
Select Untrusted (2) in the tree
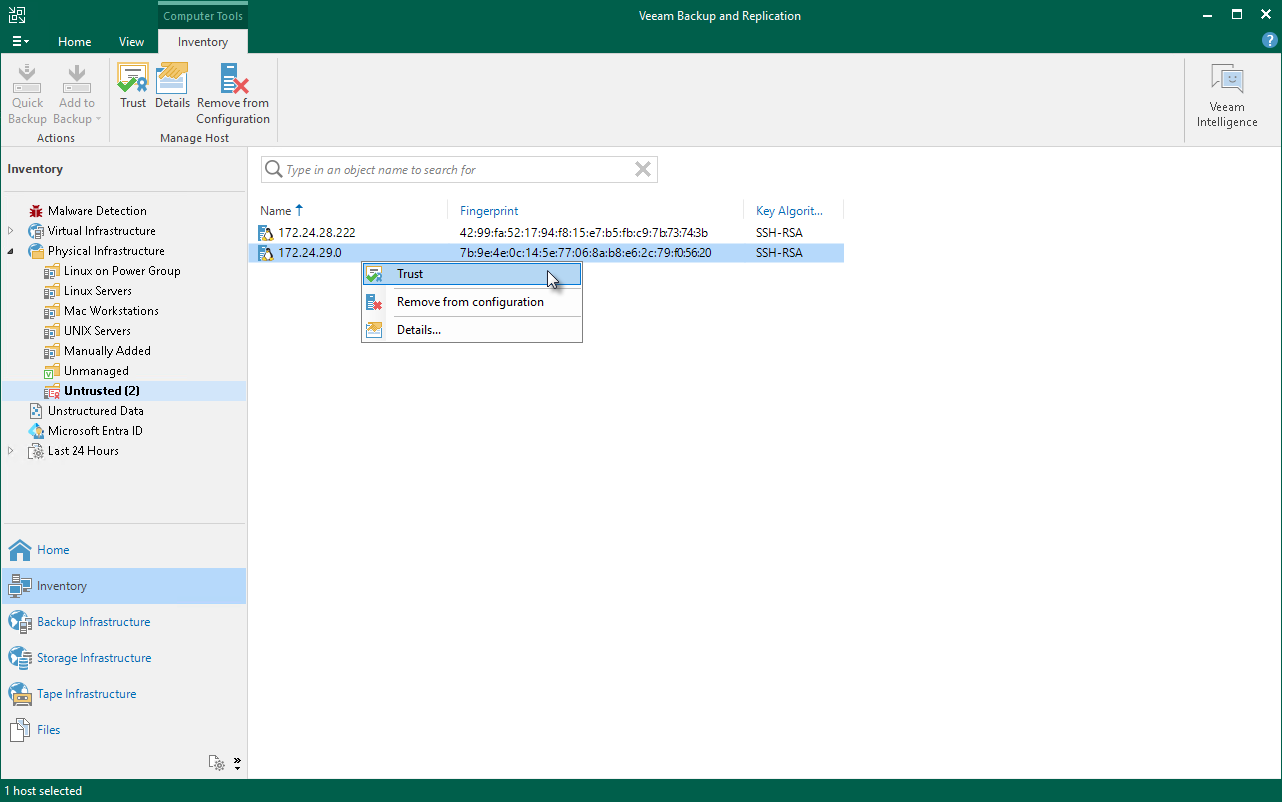click(102, 391)
